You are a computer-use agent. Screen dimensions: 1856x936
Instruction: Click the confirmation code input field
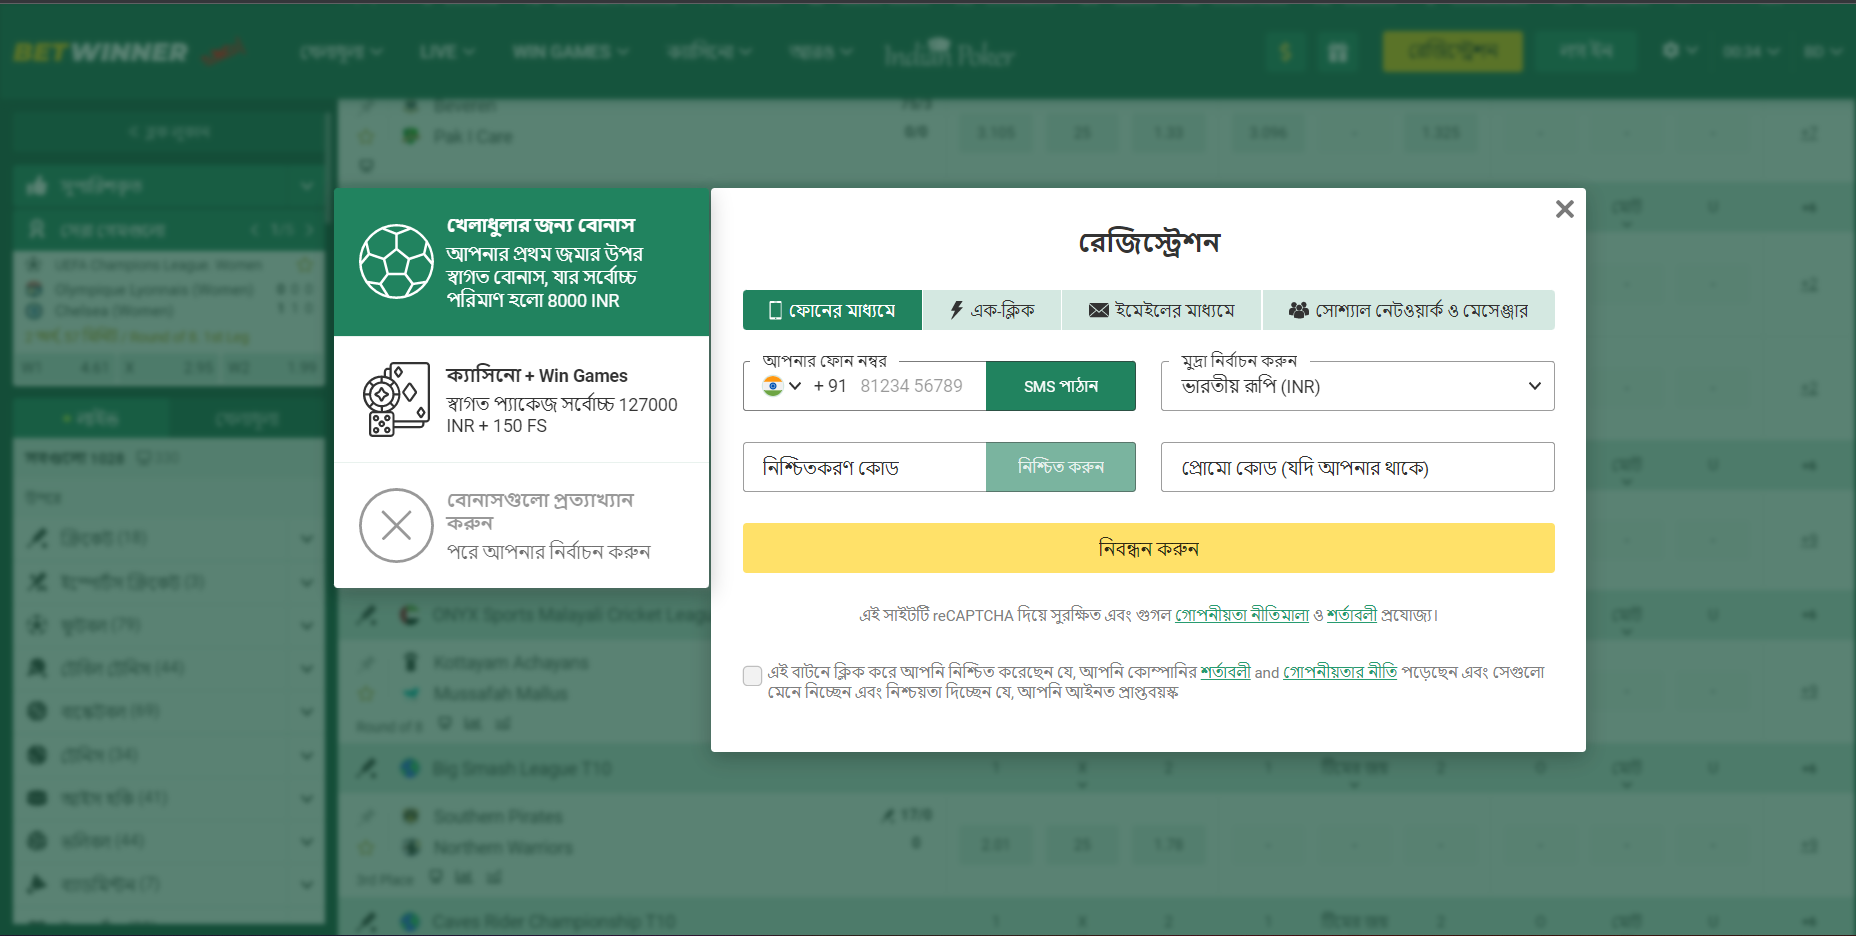click(x=865, y=467)
